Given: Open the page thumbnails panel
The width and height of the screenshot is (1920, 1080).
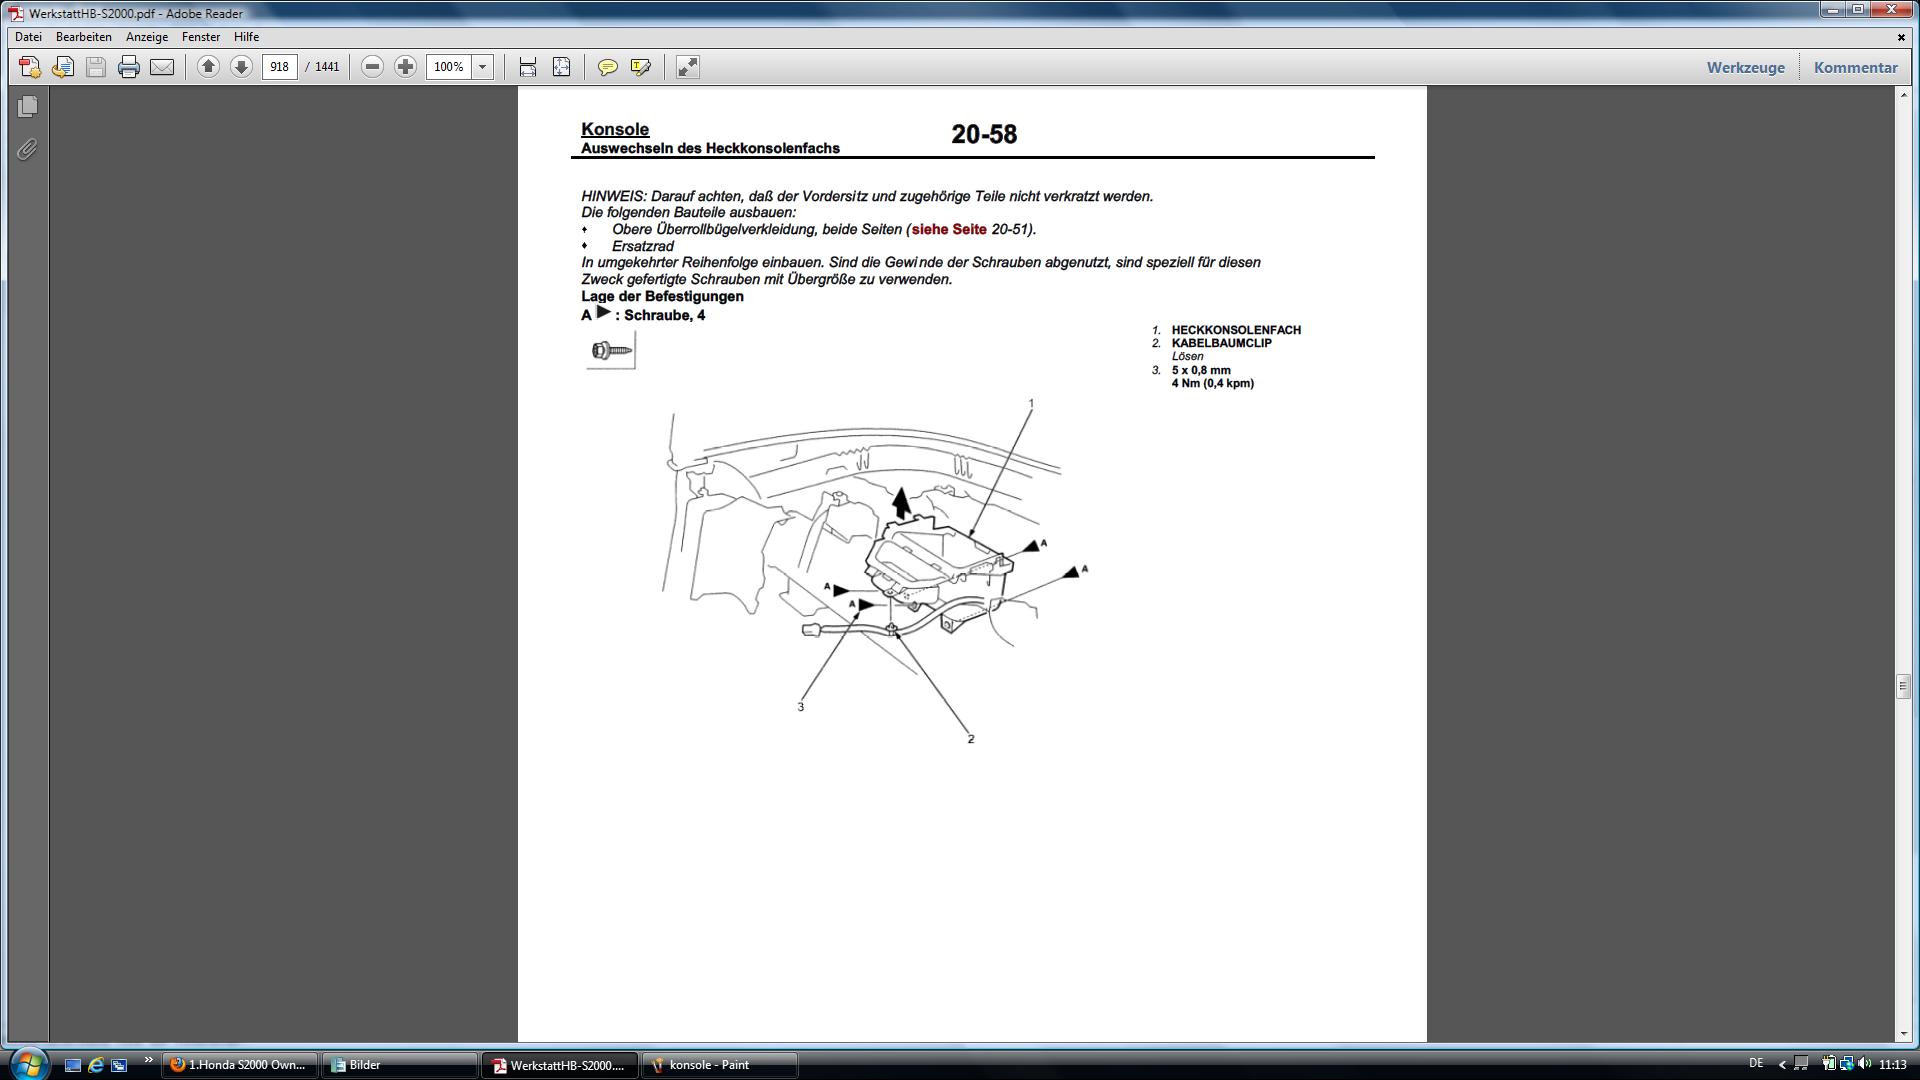Looking at the screenshot, I should pos(27,106).
